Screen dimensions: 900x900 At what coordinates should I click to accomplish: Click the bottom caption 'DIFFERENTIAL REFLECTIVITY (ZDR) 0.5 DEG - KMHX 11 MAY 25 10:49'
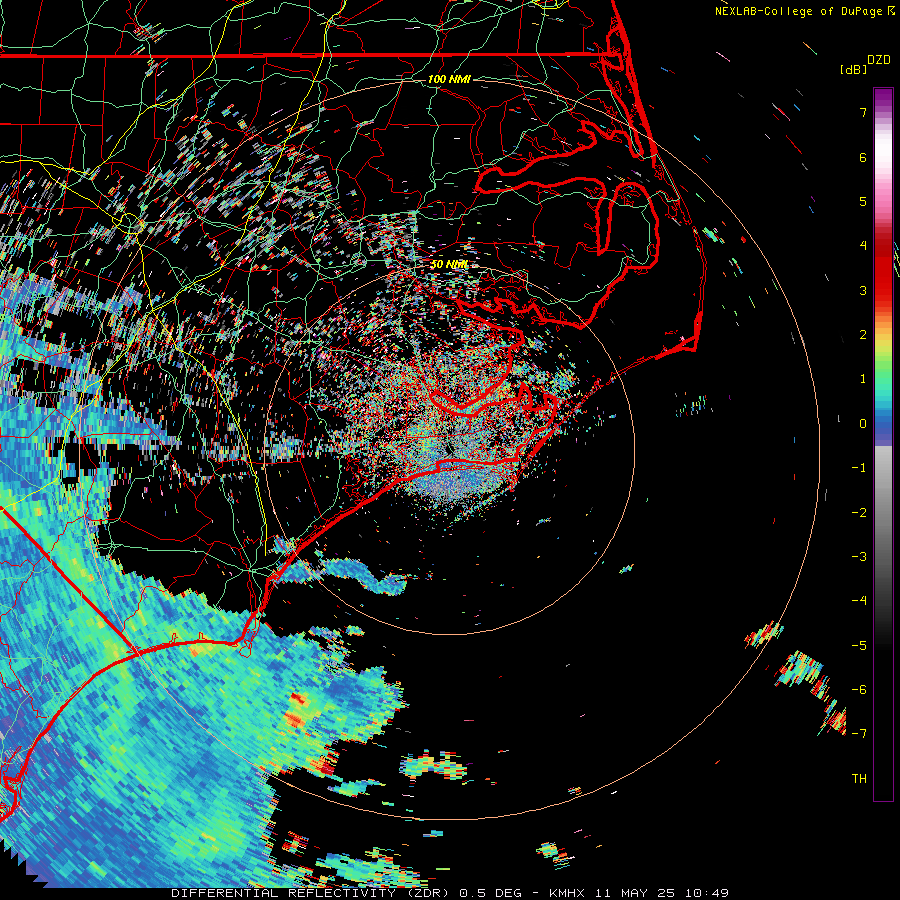coord(450,893)
